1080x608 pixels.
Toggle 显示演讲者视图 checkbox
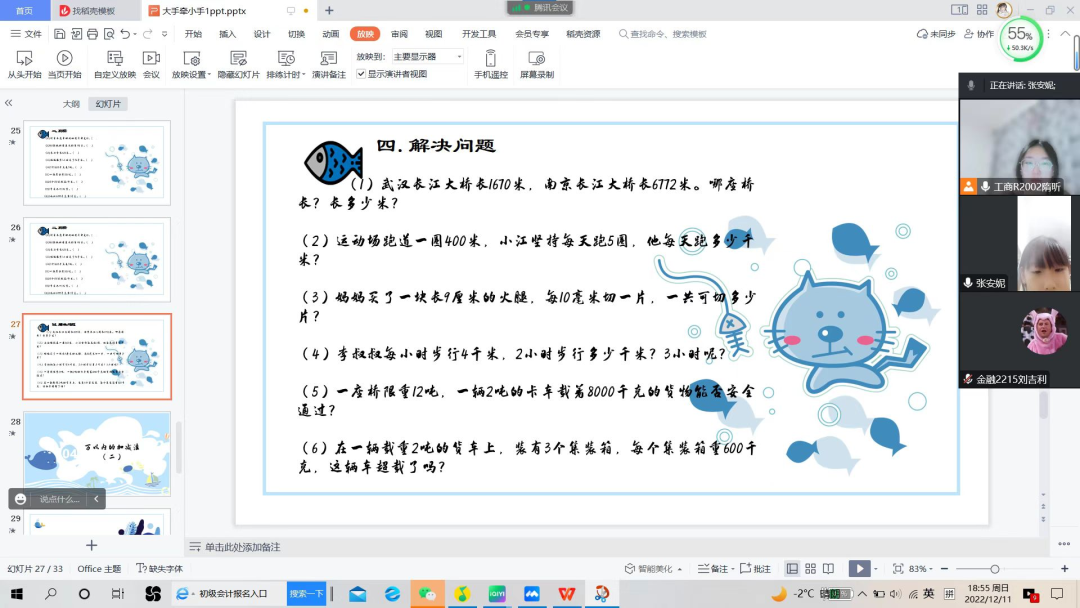pos(362,74)
